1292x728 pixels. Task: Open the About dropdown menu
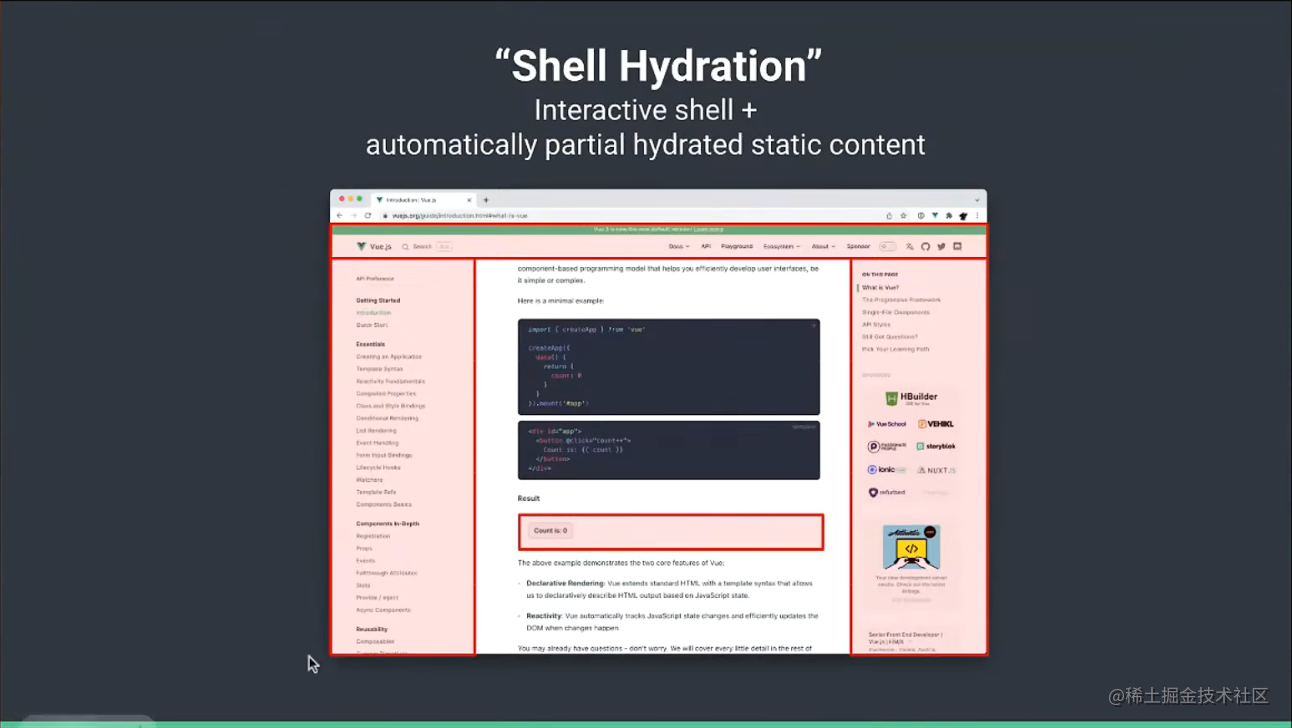[823, 246]
